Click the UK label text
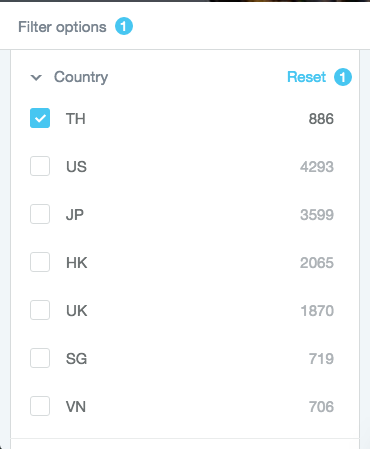The image size is (370, 449). tap(77, 311)
